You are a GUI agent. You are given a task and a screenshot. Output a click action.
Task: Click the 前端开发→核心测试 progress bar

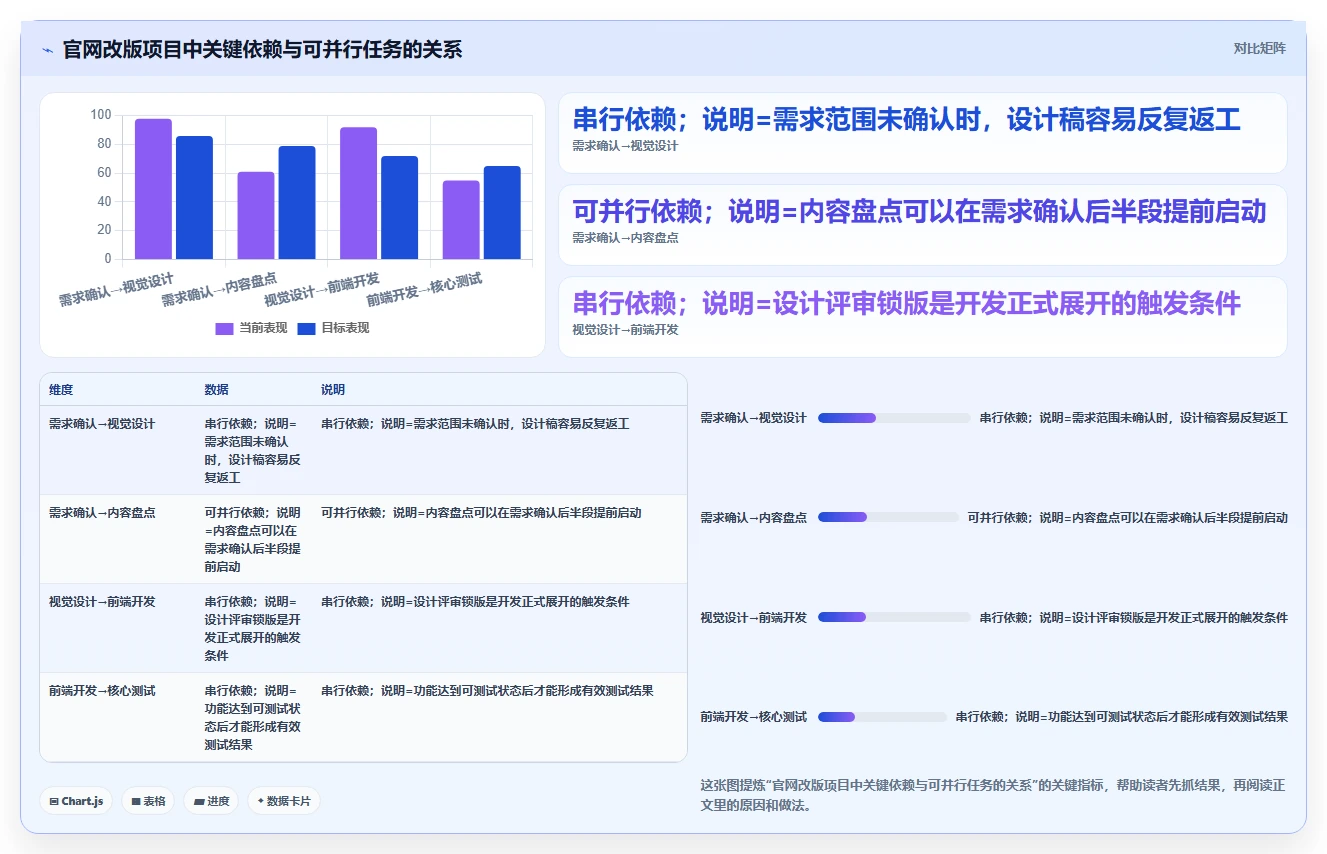(882, 717)
